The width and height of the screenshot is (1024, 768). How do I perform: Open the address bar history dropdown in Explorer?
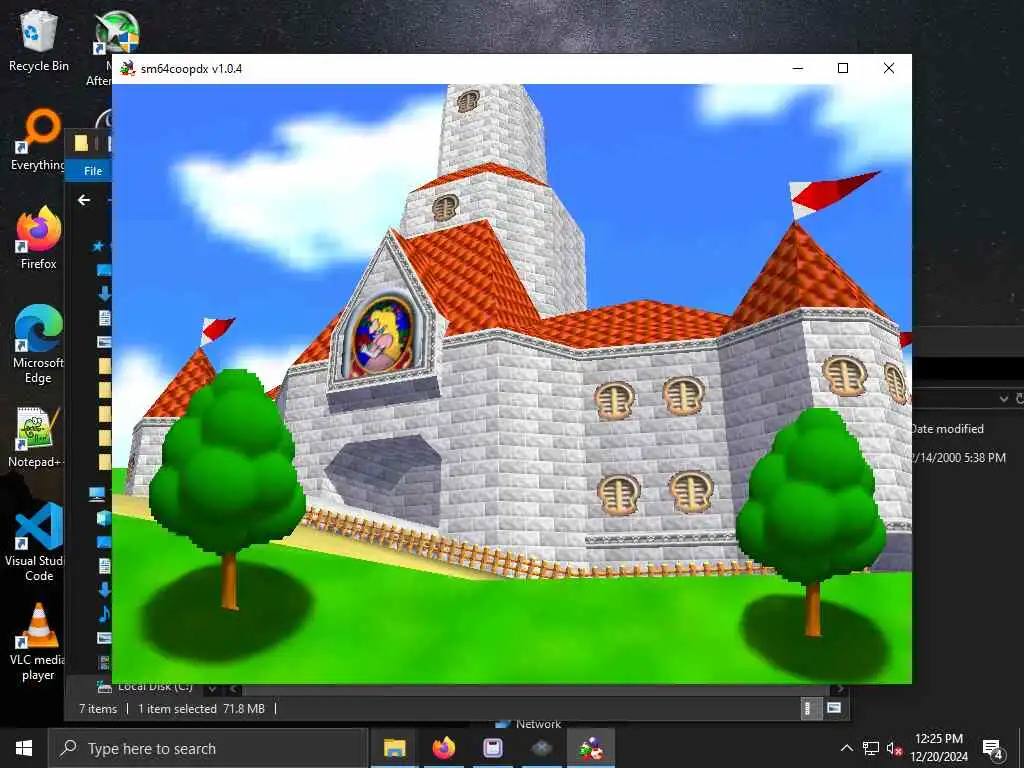(x=1004, y=398)
